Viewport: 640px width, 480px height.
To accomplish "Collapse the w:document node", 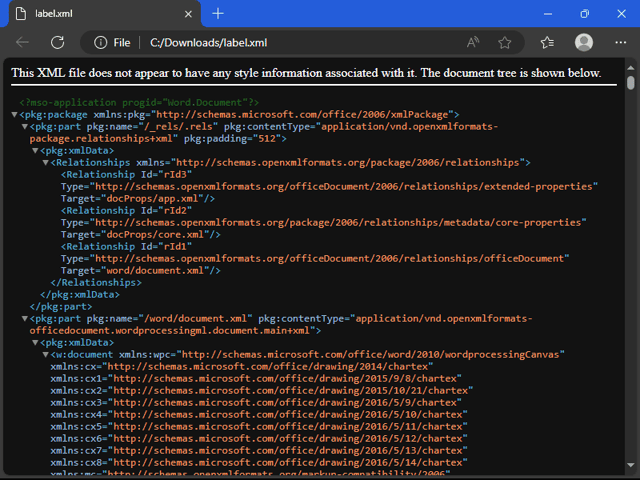I will (46, 354).
